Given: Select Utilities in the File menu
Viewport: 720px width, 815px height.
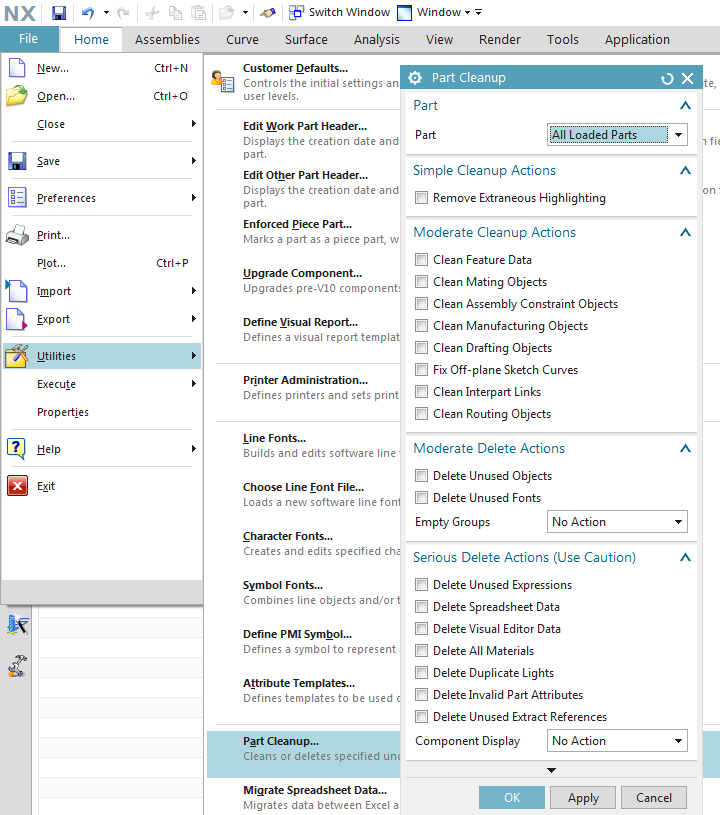Looking at the screenshot, I should click(102, 356).
